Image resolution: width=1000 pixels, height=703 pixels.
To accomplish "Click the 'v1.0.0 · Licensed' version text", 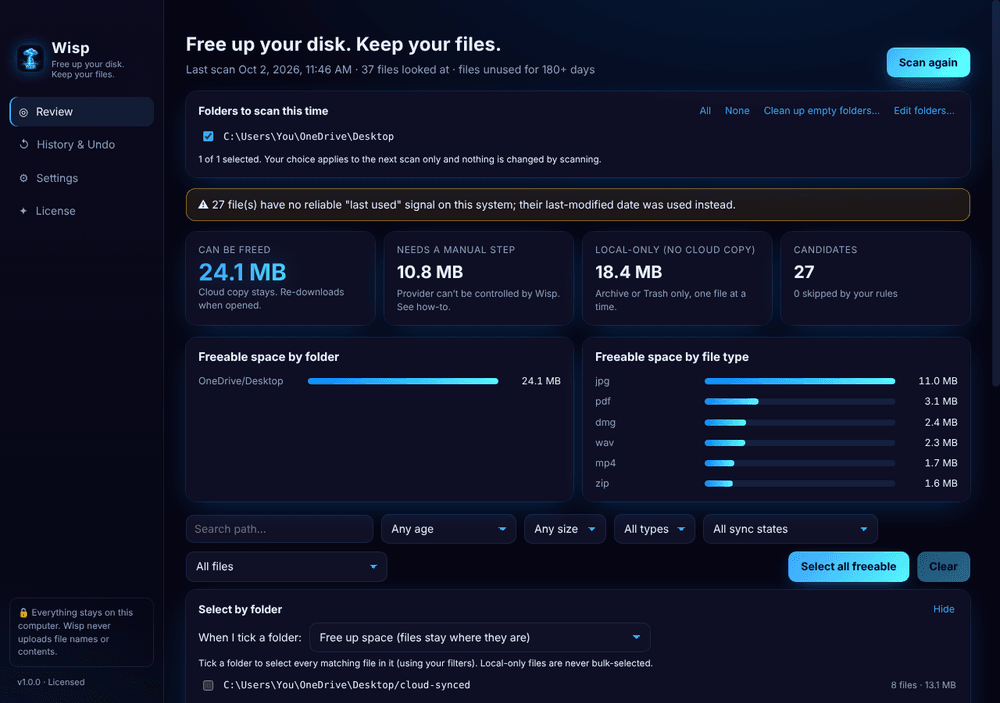I will [51, 682].
